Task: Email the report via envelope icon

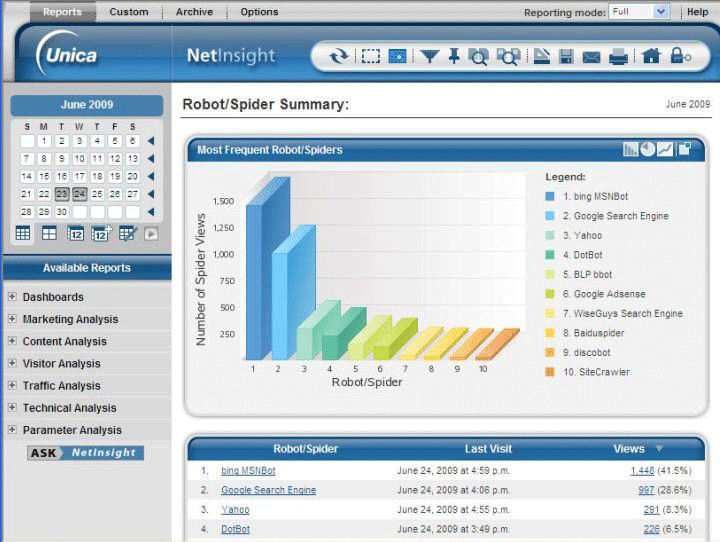Action: click(x=591, y=57)
